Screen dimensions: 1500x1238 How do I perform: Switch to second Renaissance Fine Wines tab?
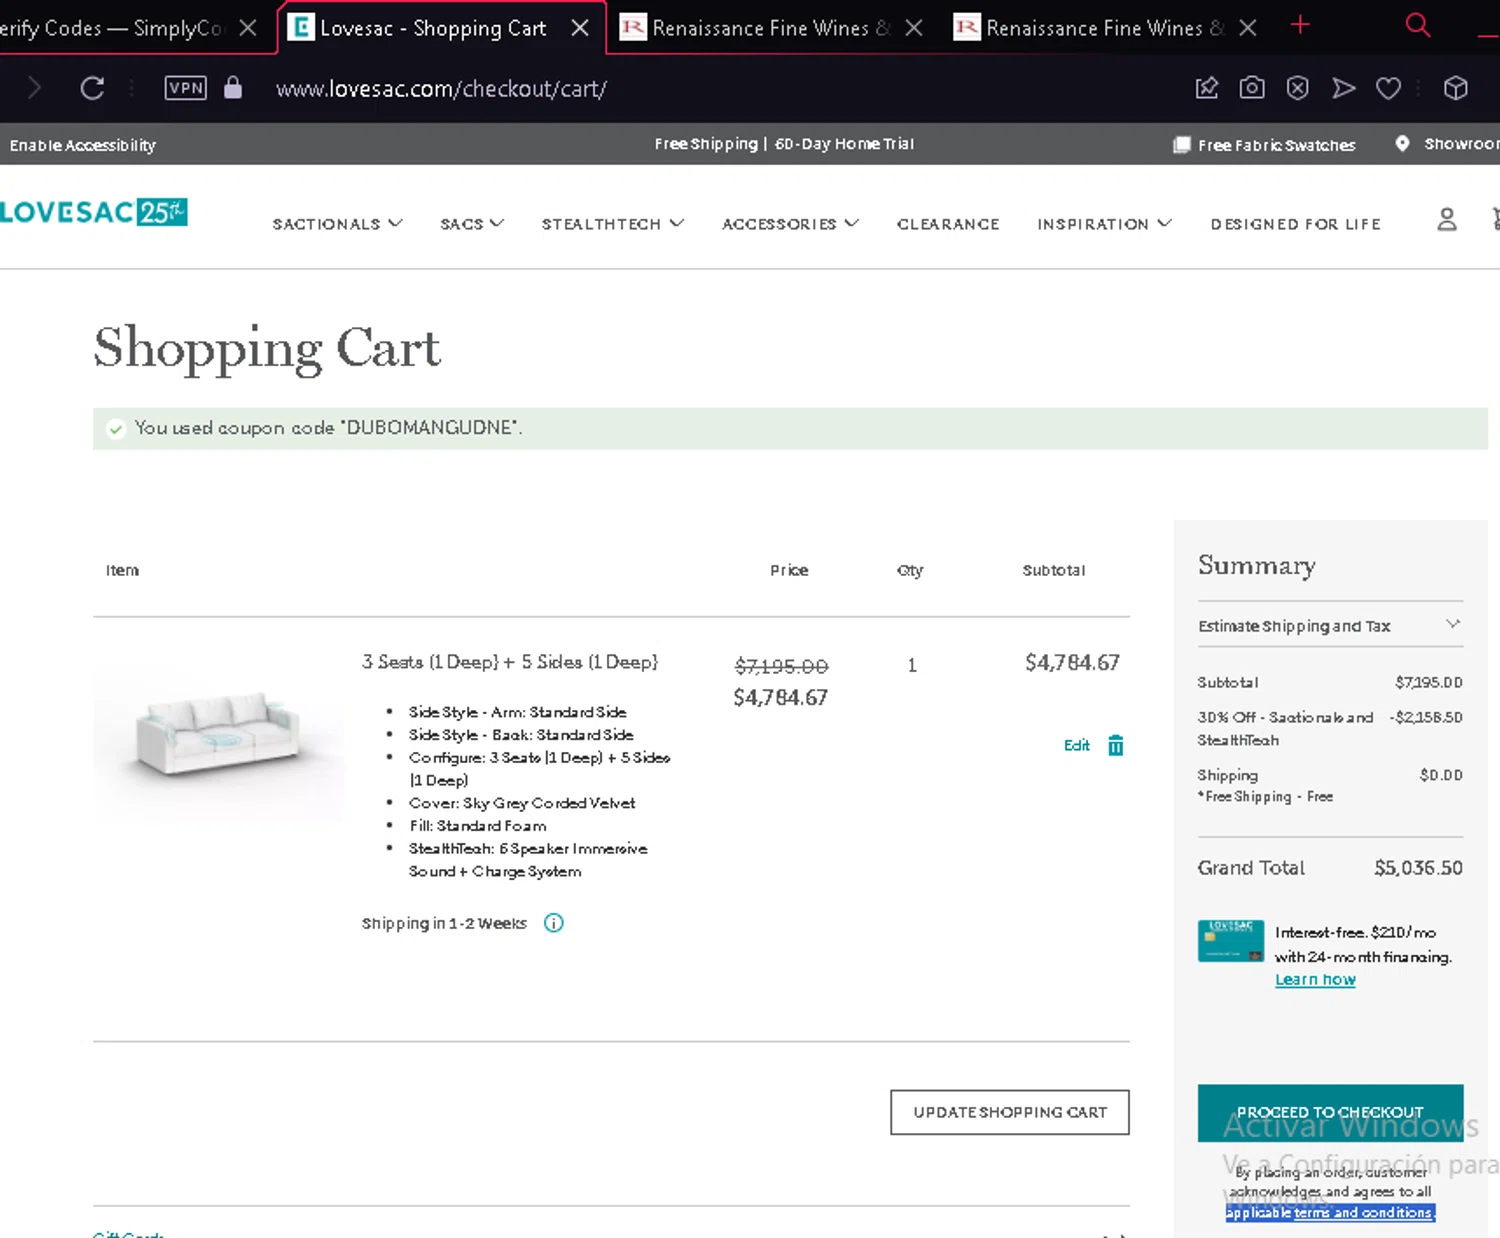pos(1105,28)
